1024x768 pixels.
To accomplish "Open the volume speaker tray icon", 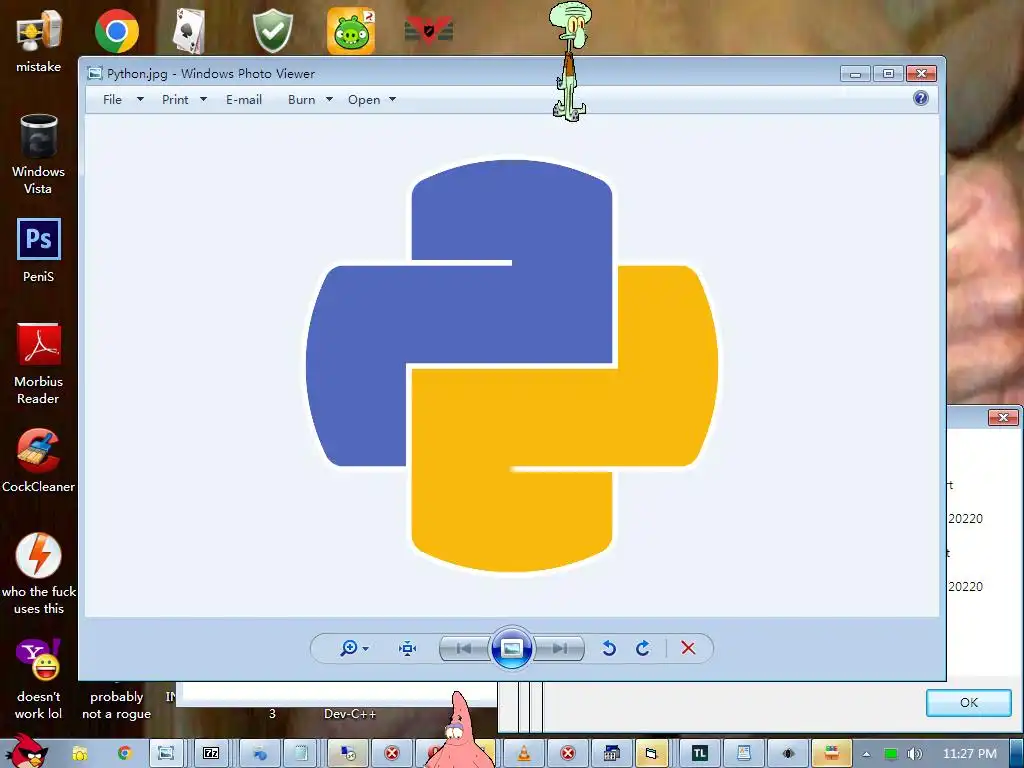I will 914,754.
